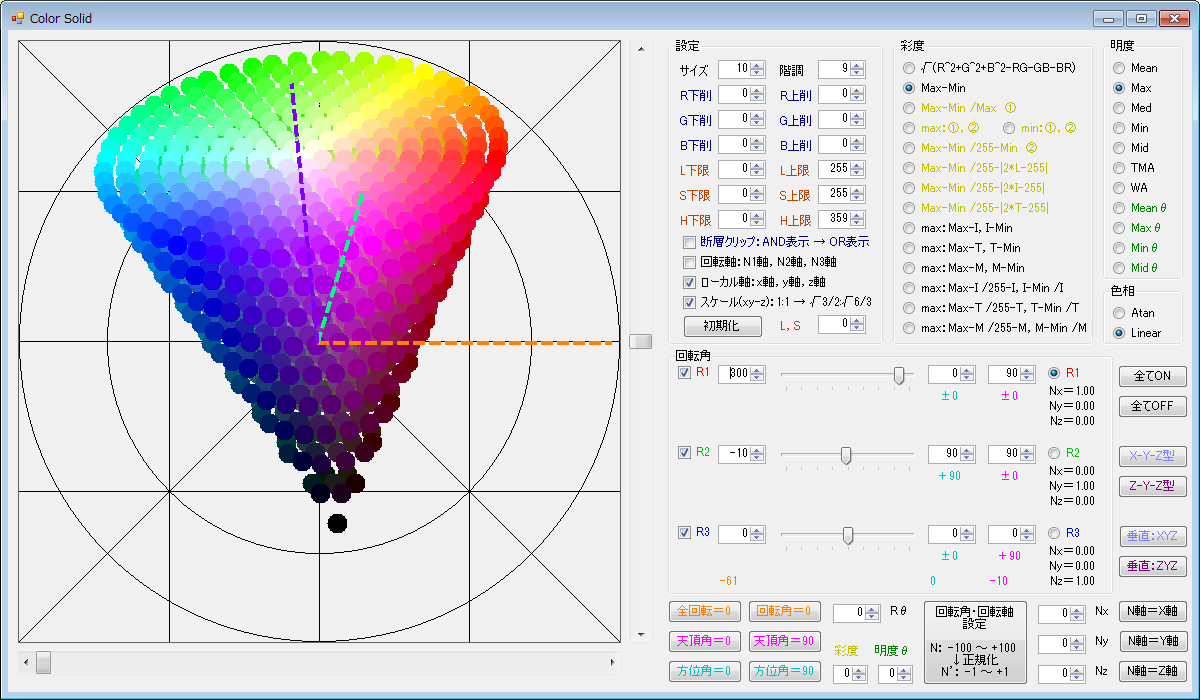Choose the Max-Min /255-Min ② saturation option
Screen dimensions: 1200x700
point(909,148)
